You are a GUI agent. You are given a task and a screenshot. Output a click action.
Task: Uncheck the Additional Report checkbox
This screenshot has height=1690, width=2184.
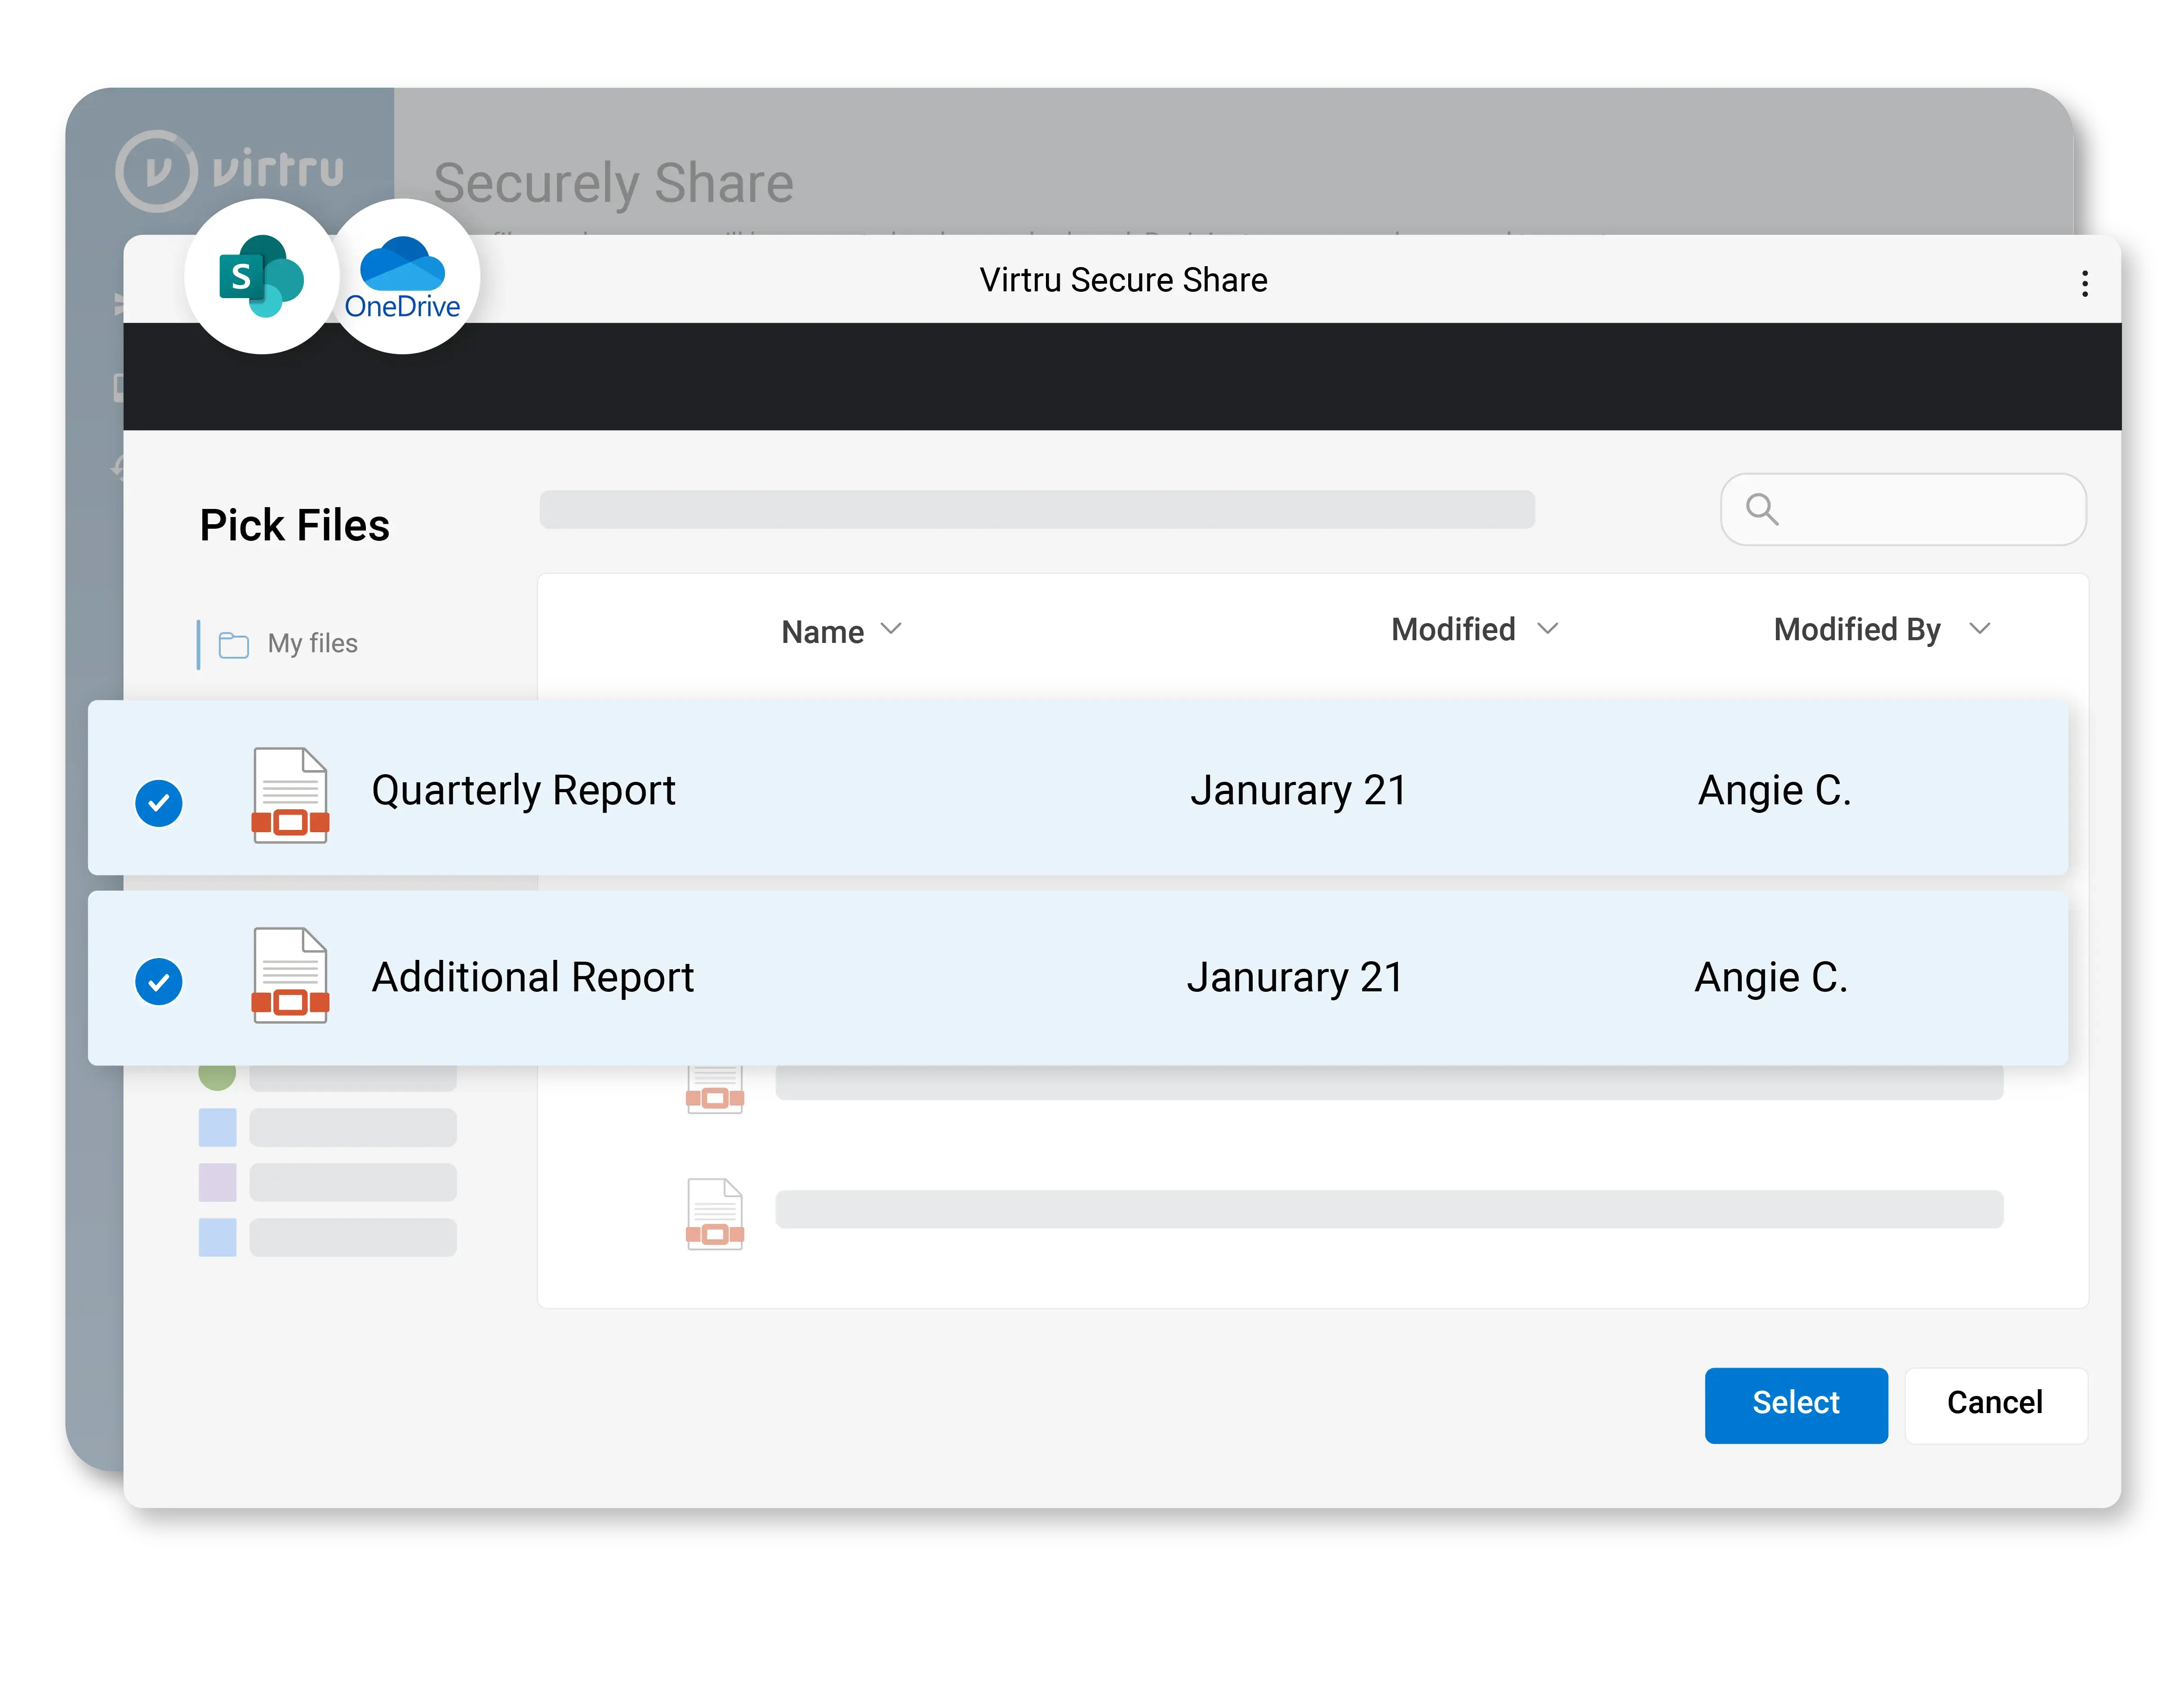pos(159,981)
